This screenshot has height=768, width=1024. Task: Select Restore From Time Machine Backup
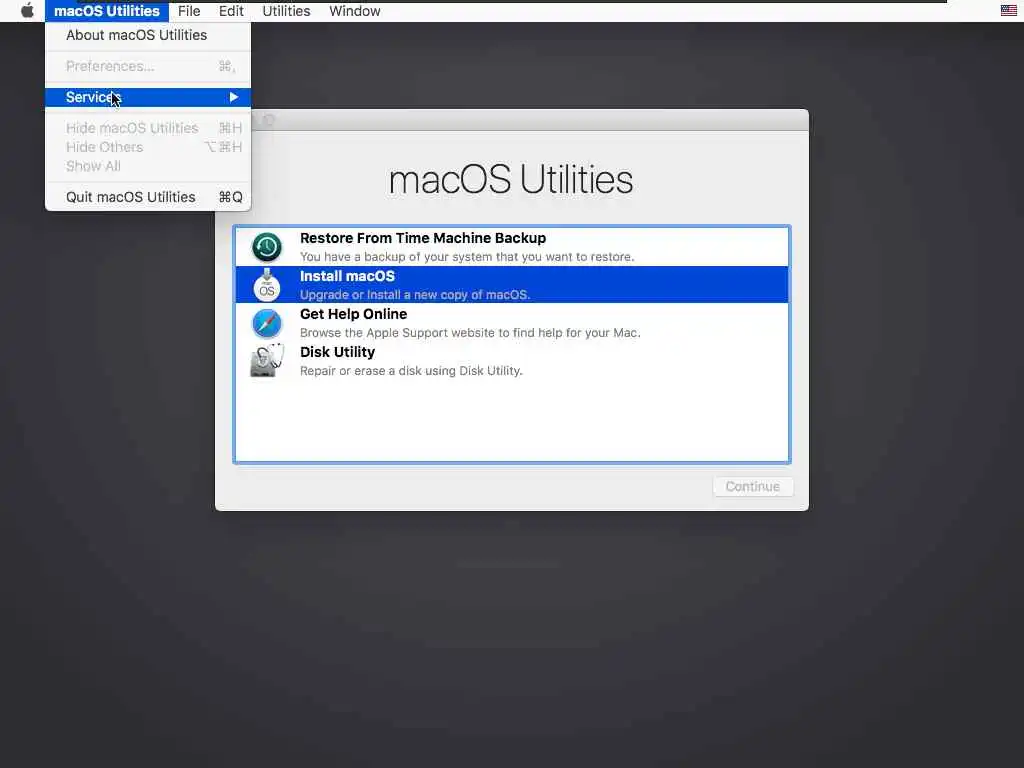512,247
